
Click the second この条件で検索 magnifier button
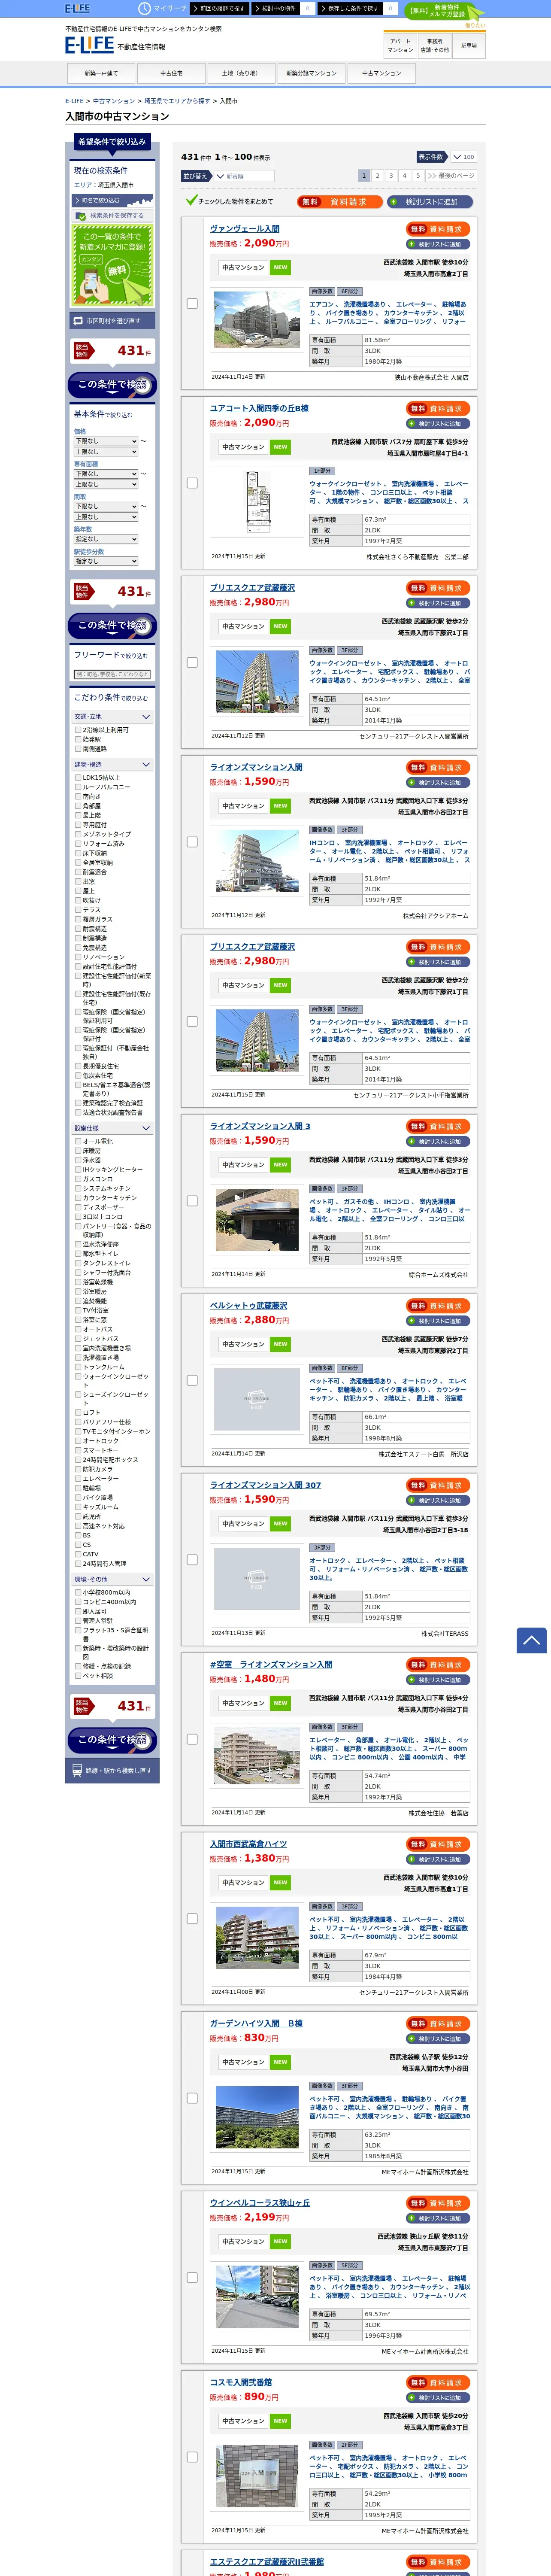point(112,626)
